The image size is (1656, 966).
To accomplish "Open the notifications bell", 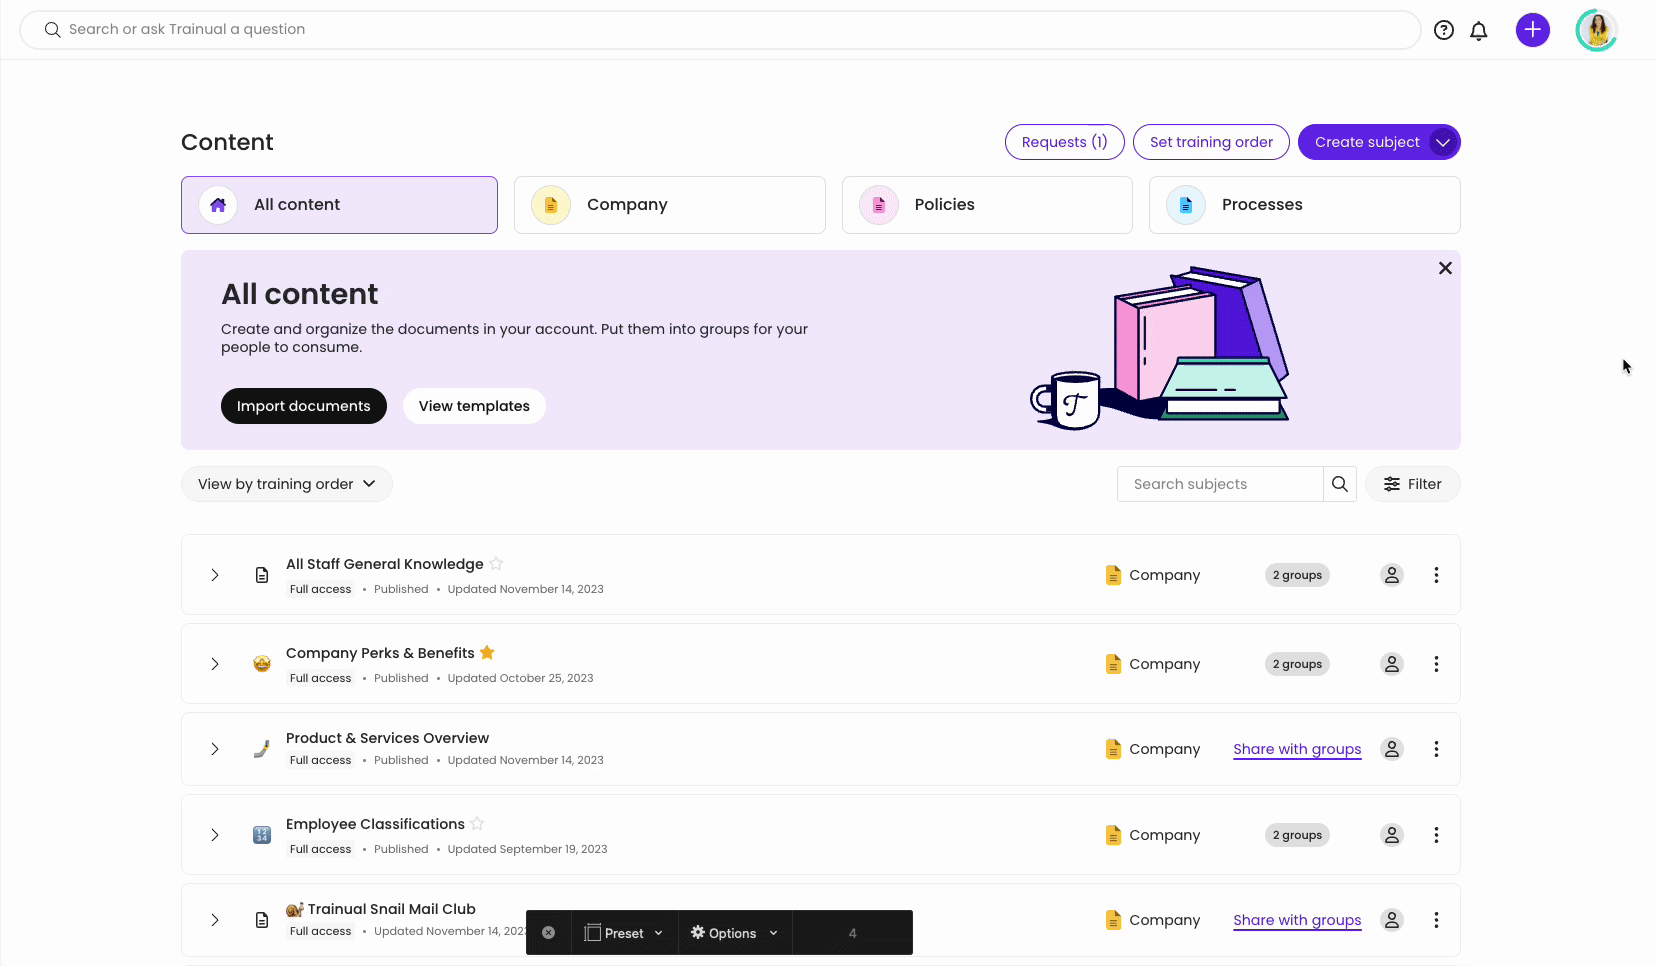I will click(1479, 31).
